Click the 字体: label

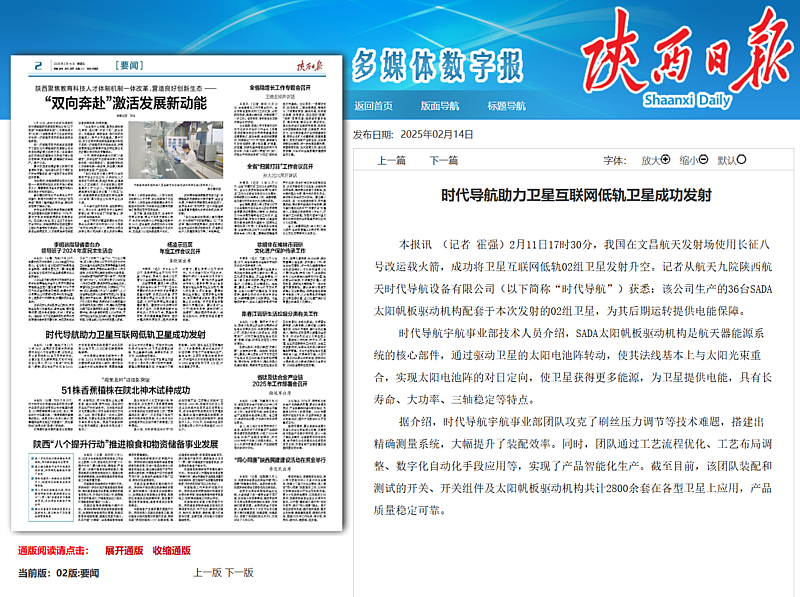tap(615, 161)
